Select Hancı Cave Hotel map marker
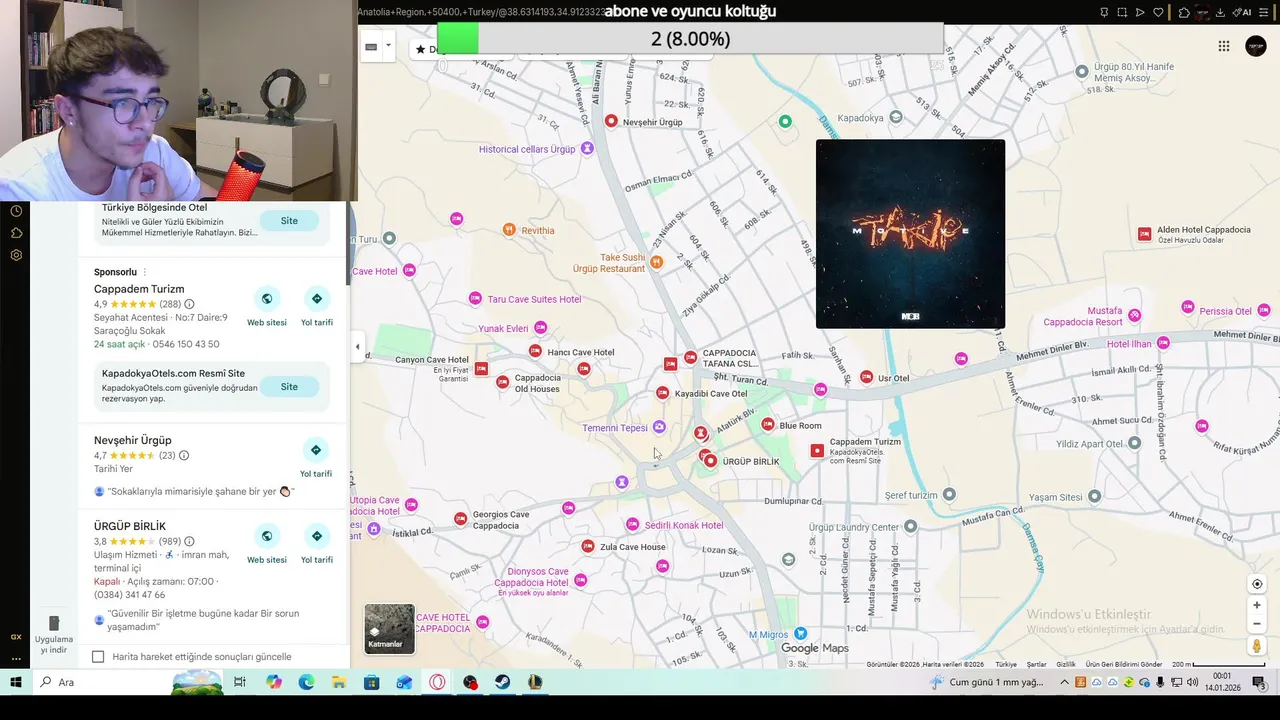 pyautogui.click(x=535, y=352)
